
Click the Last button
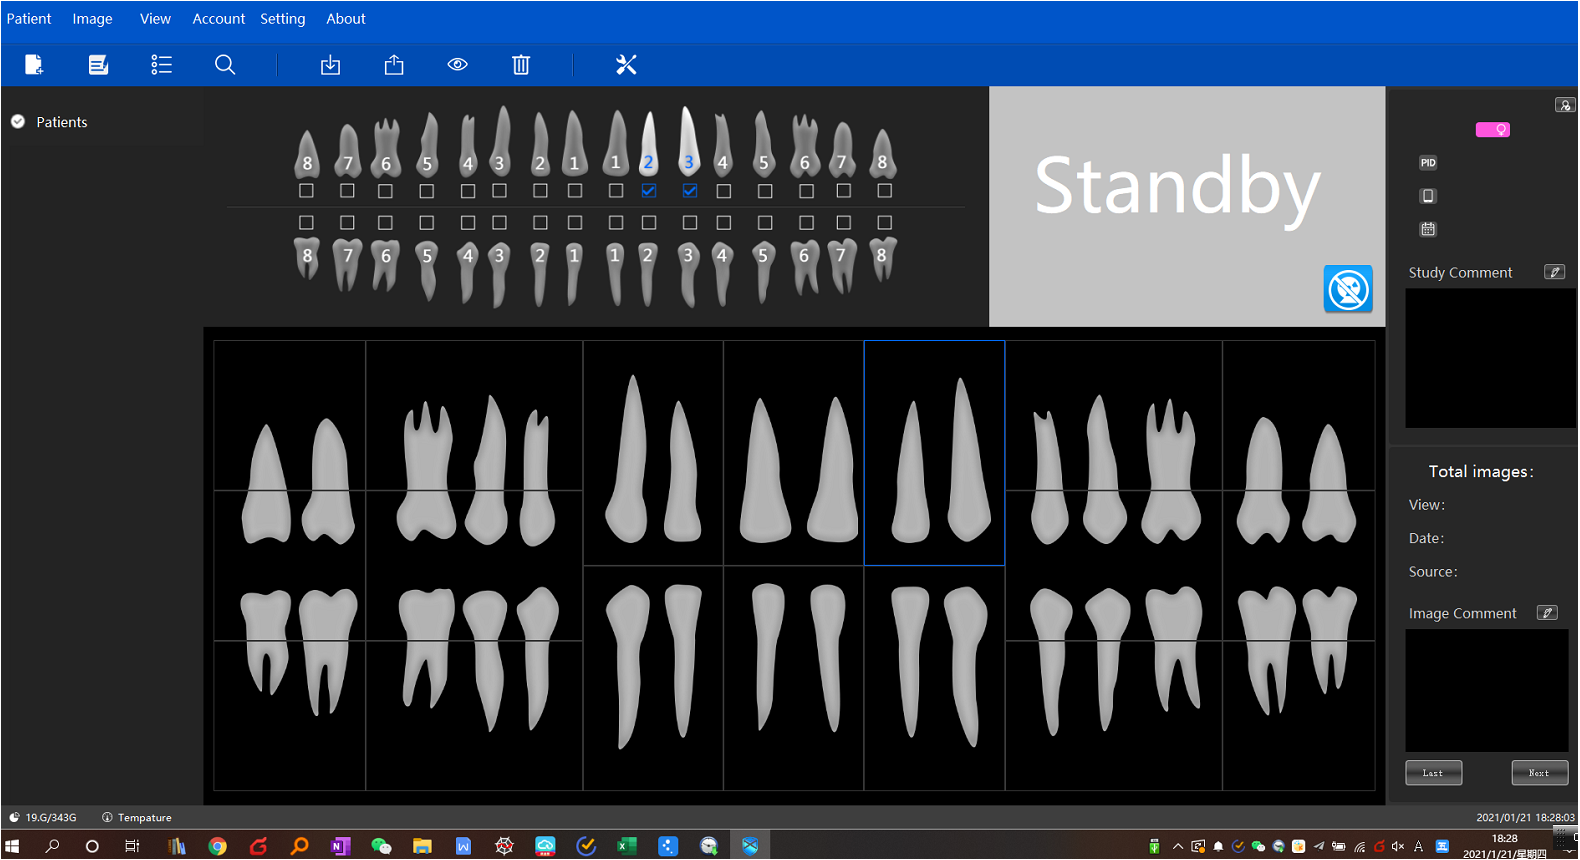pyautogui.click(x=1433, y=773)
